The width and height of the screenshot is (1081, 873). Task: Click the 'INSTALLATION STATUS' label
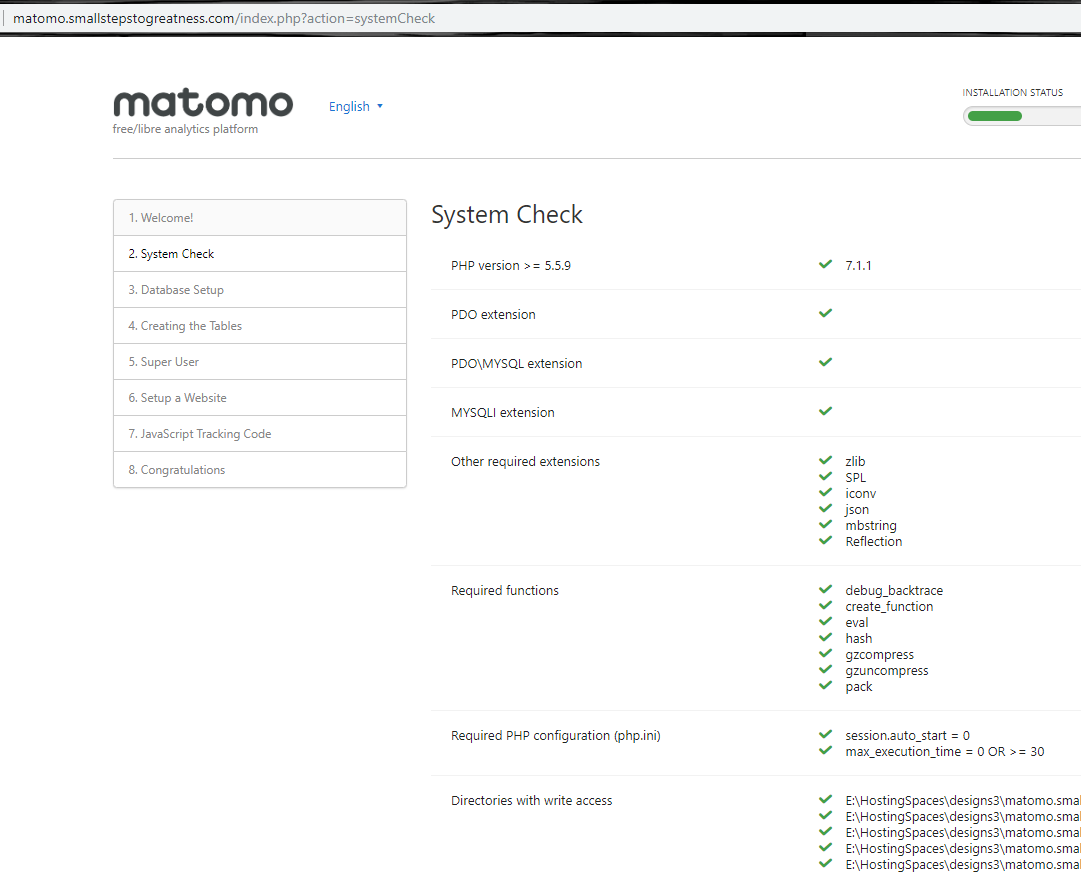[x=1013, y=92]
